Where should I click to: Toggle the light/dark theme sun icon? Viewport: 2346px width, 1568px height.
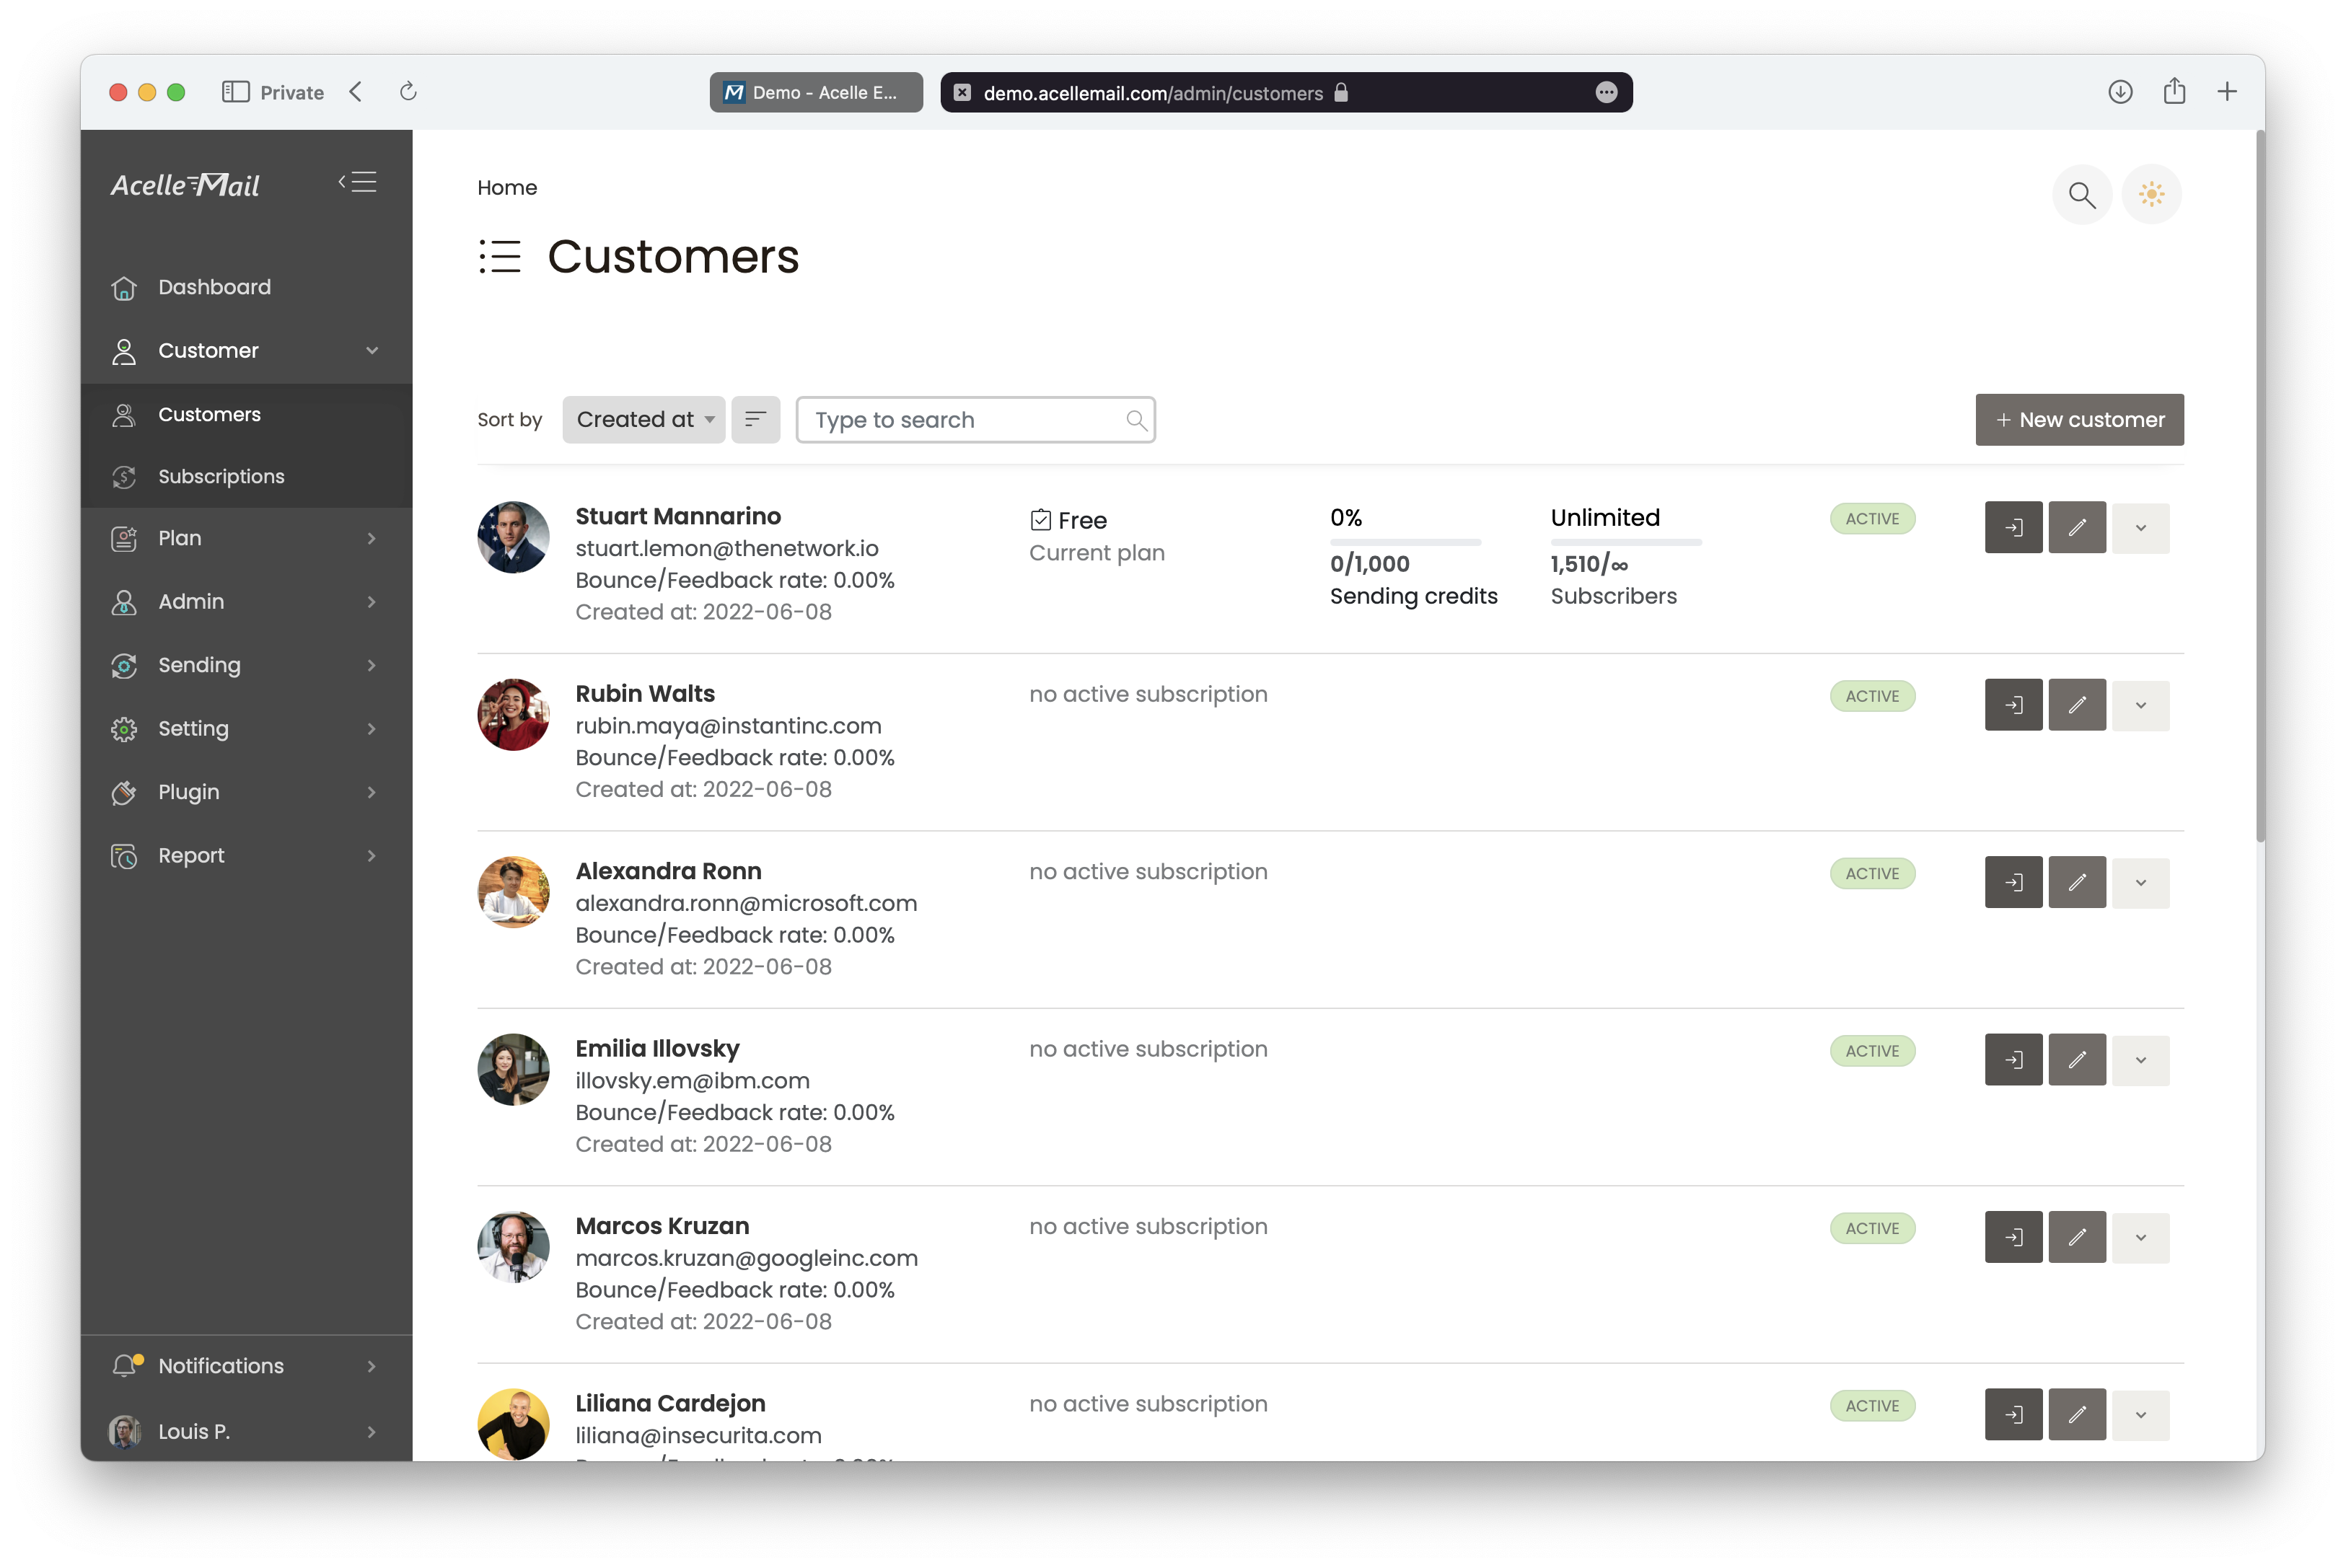point(2151,194)
